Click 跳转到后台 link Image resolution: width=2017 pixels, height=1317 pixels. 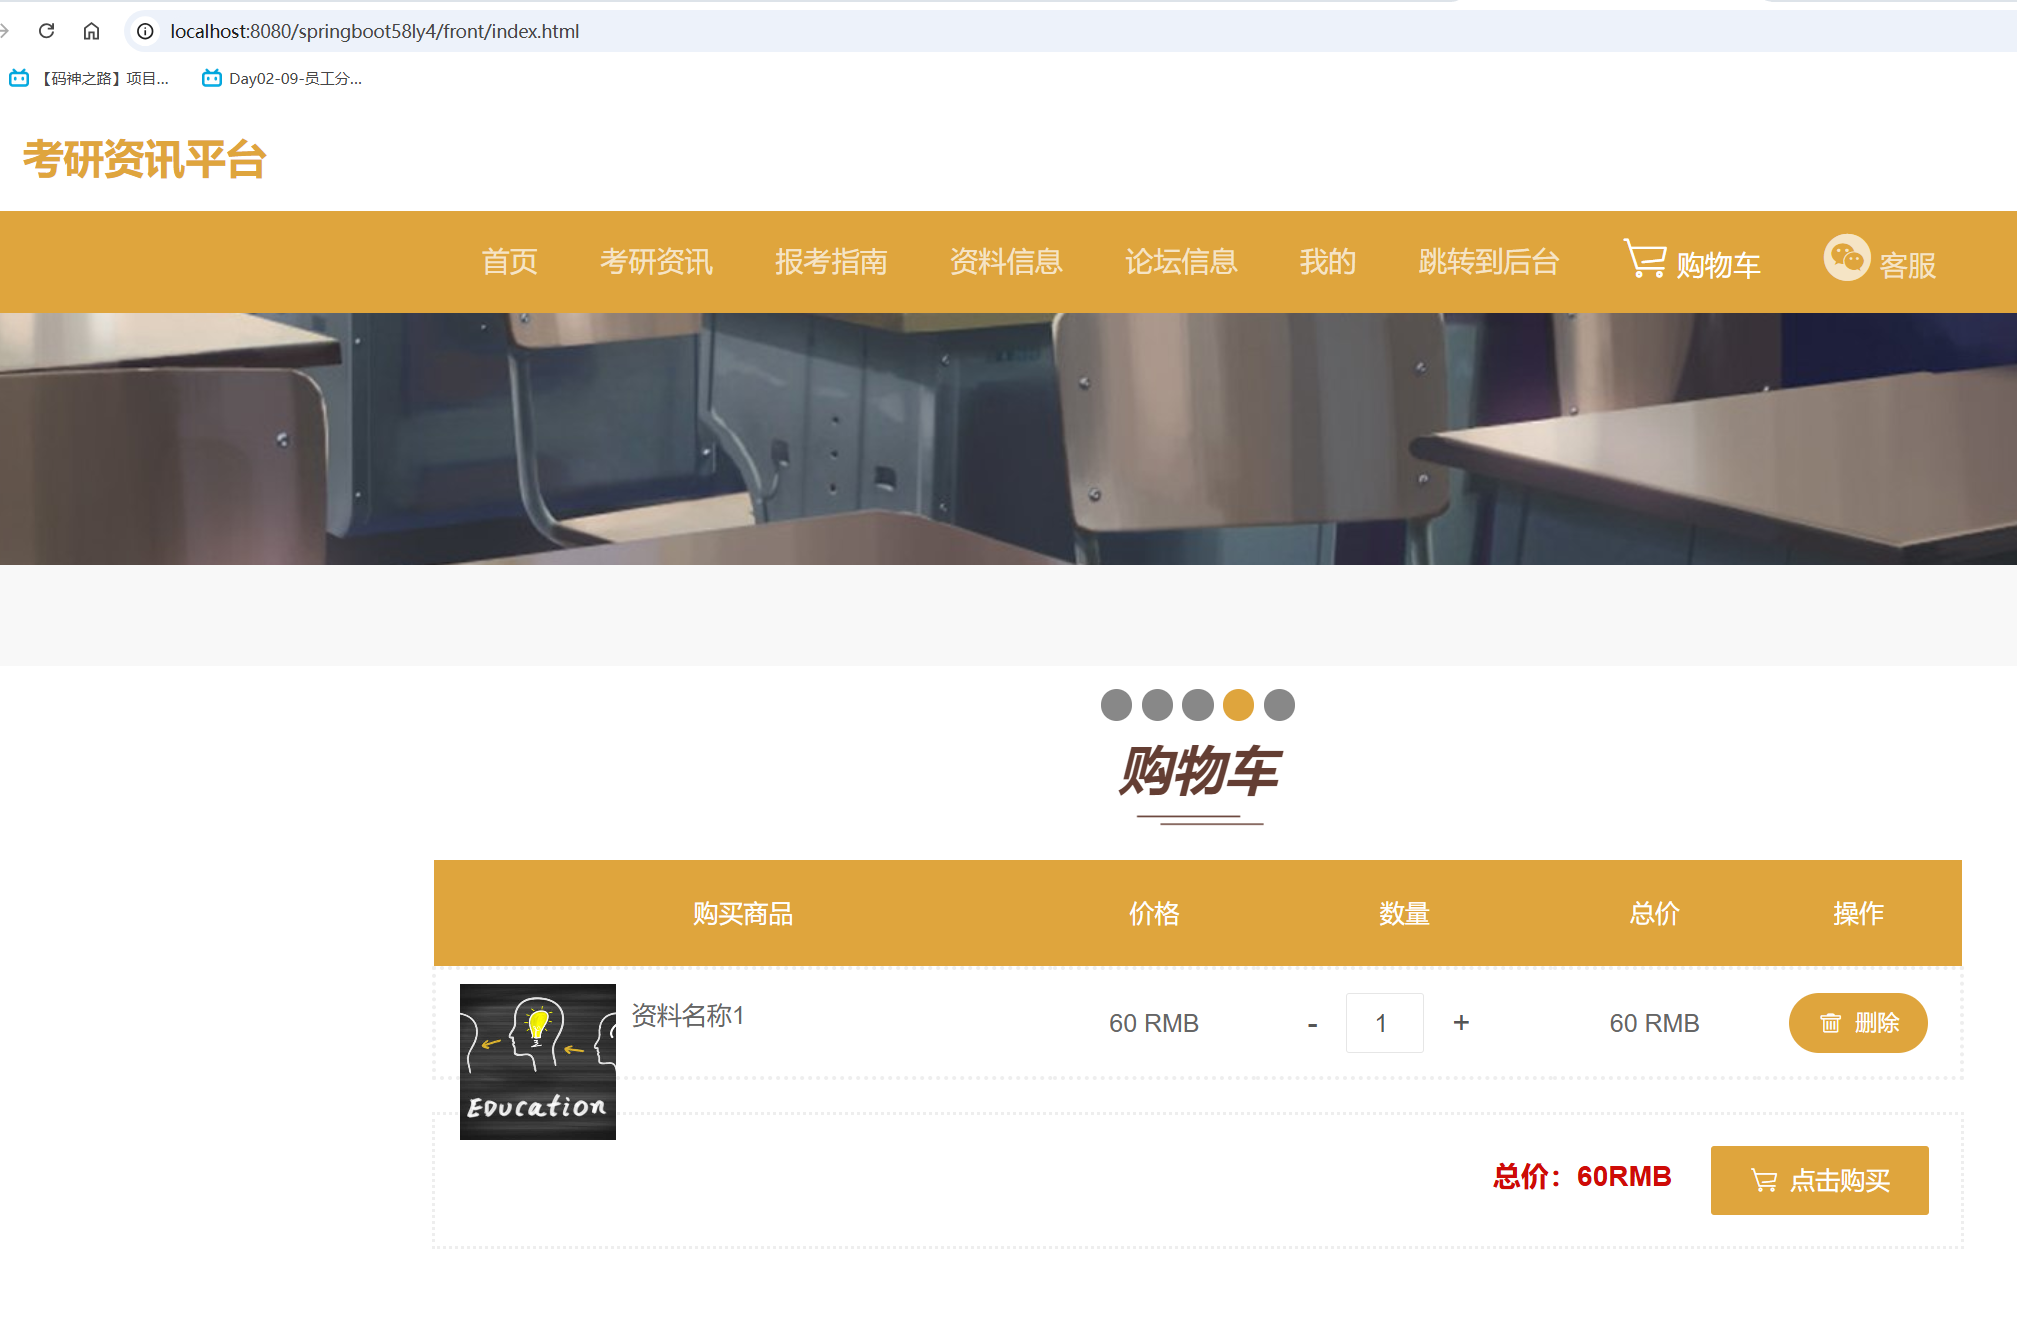click(x=1489, y=262)
